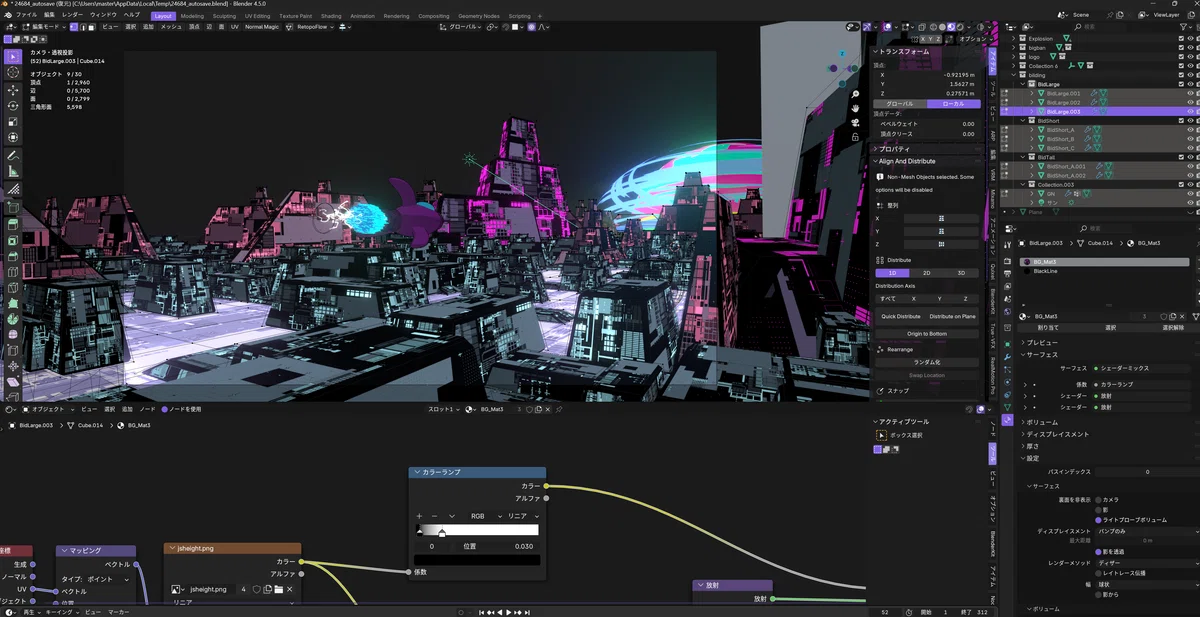Open the ファイル menu

click(x=26, y=16)
